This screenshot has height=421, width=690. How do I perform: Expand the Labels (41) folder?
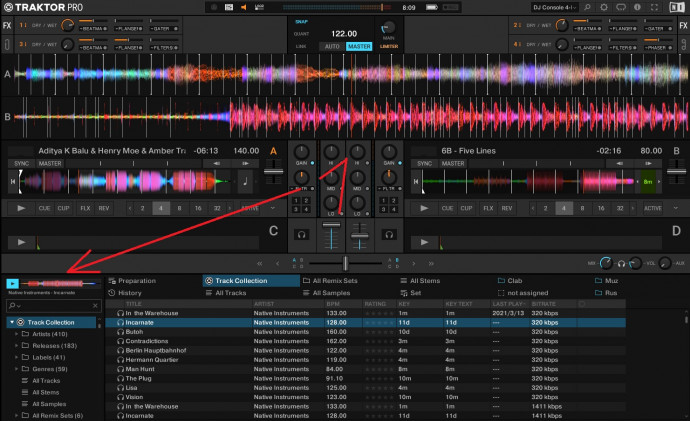16,357
